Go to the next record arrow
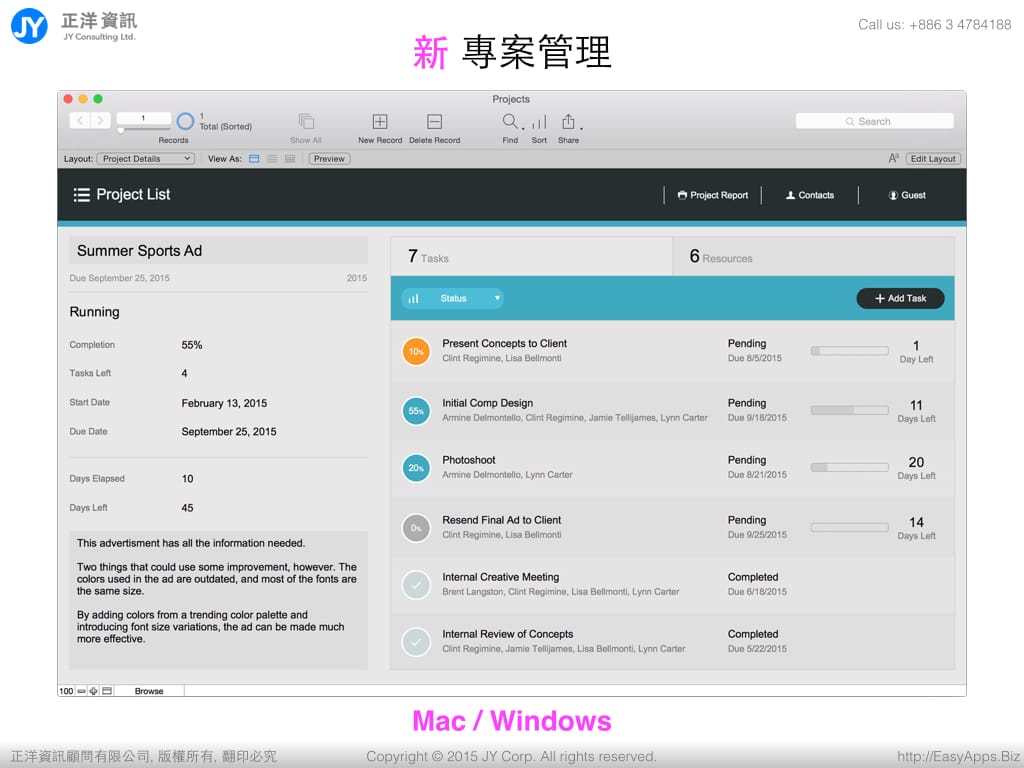The image size is (1024, 768). (x=100, y=121)
